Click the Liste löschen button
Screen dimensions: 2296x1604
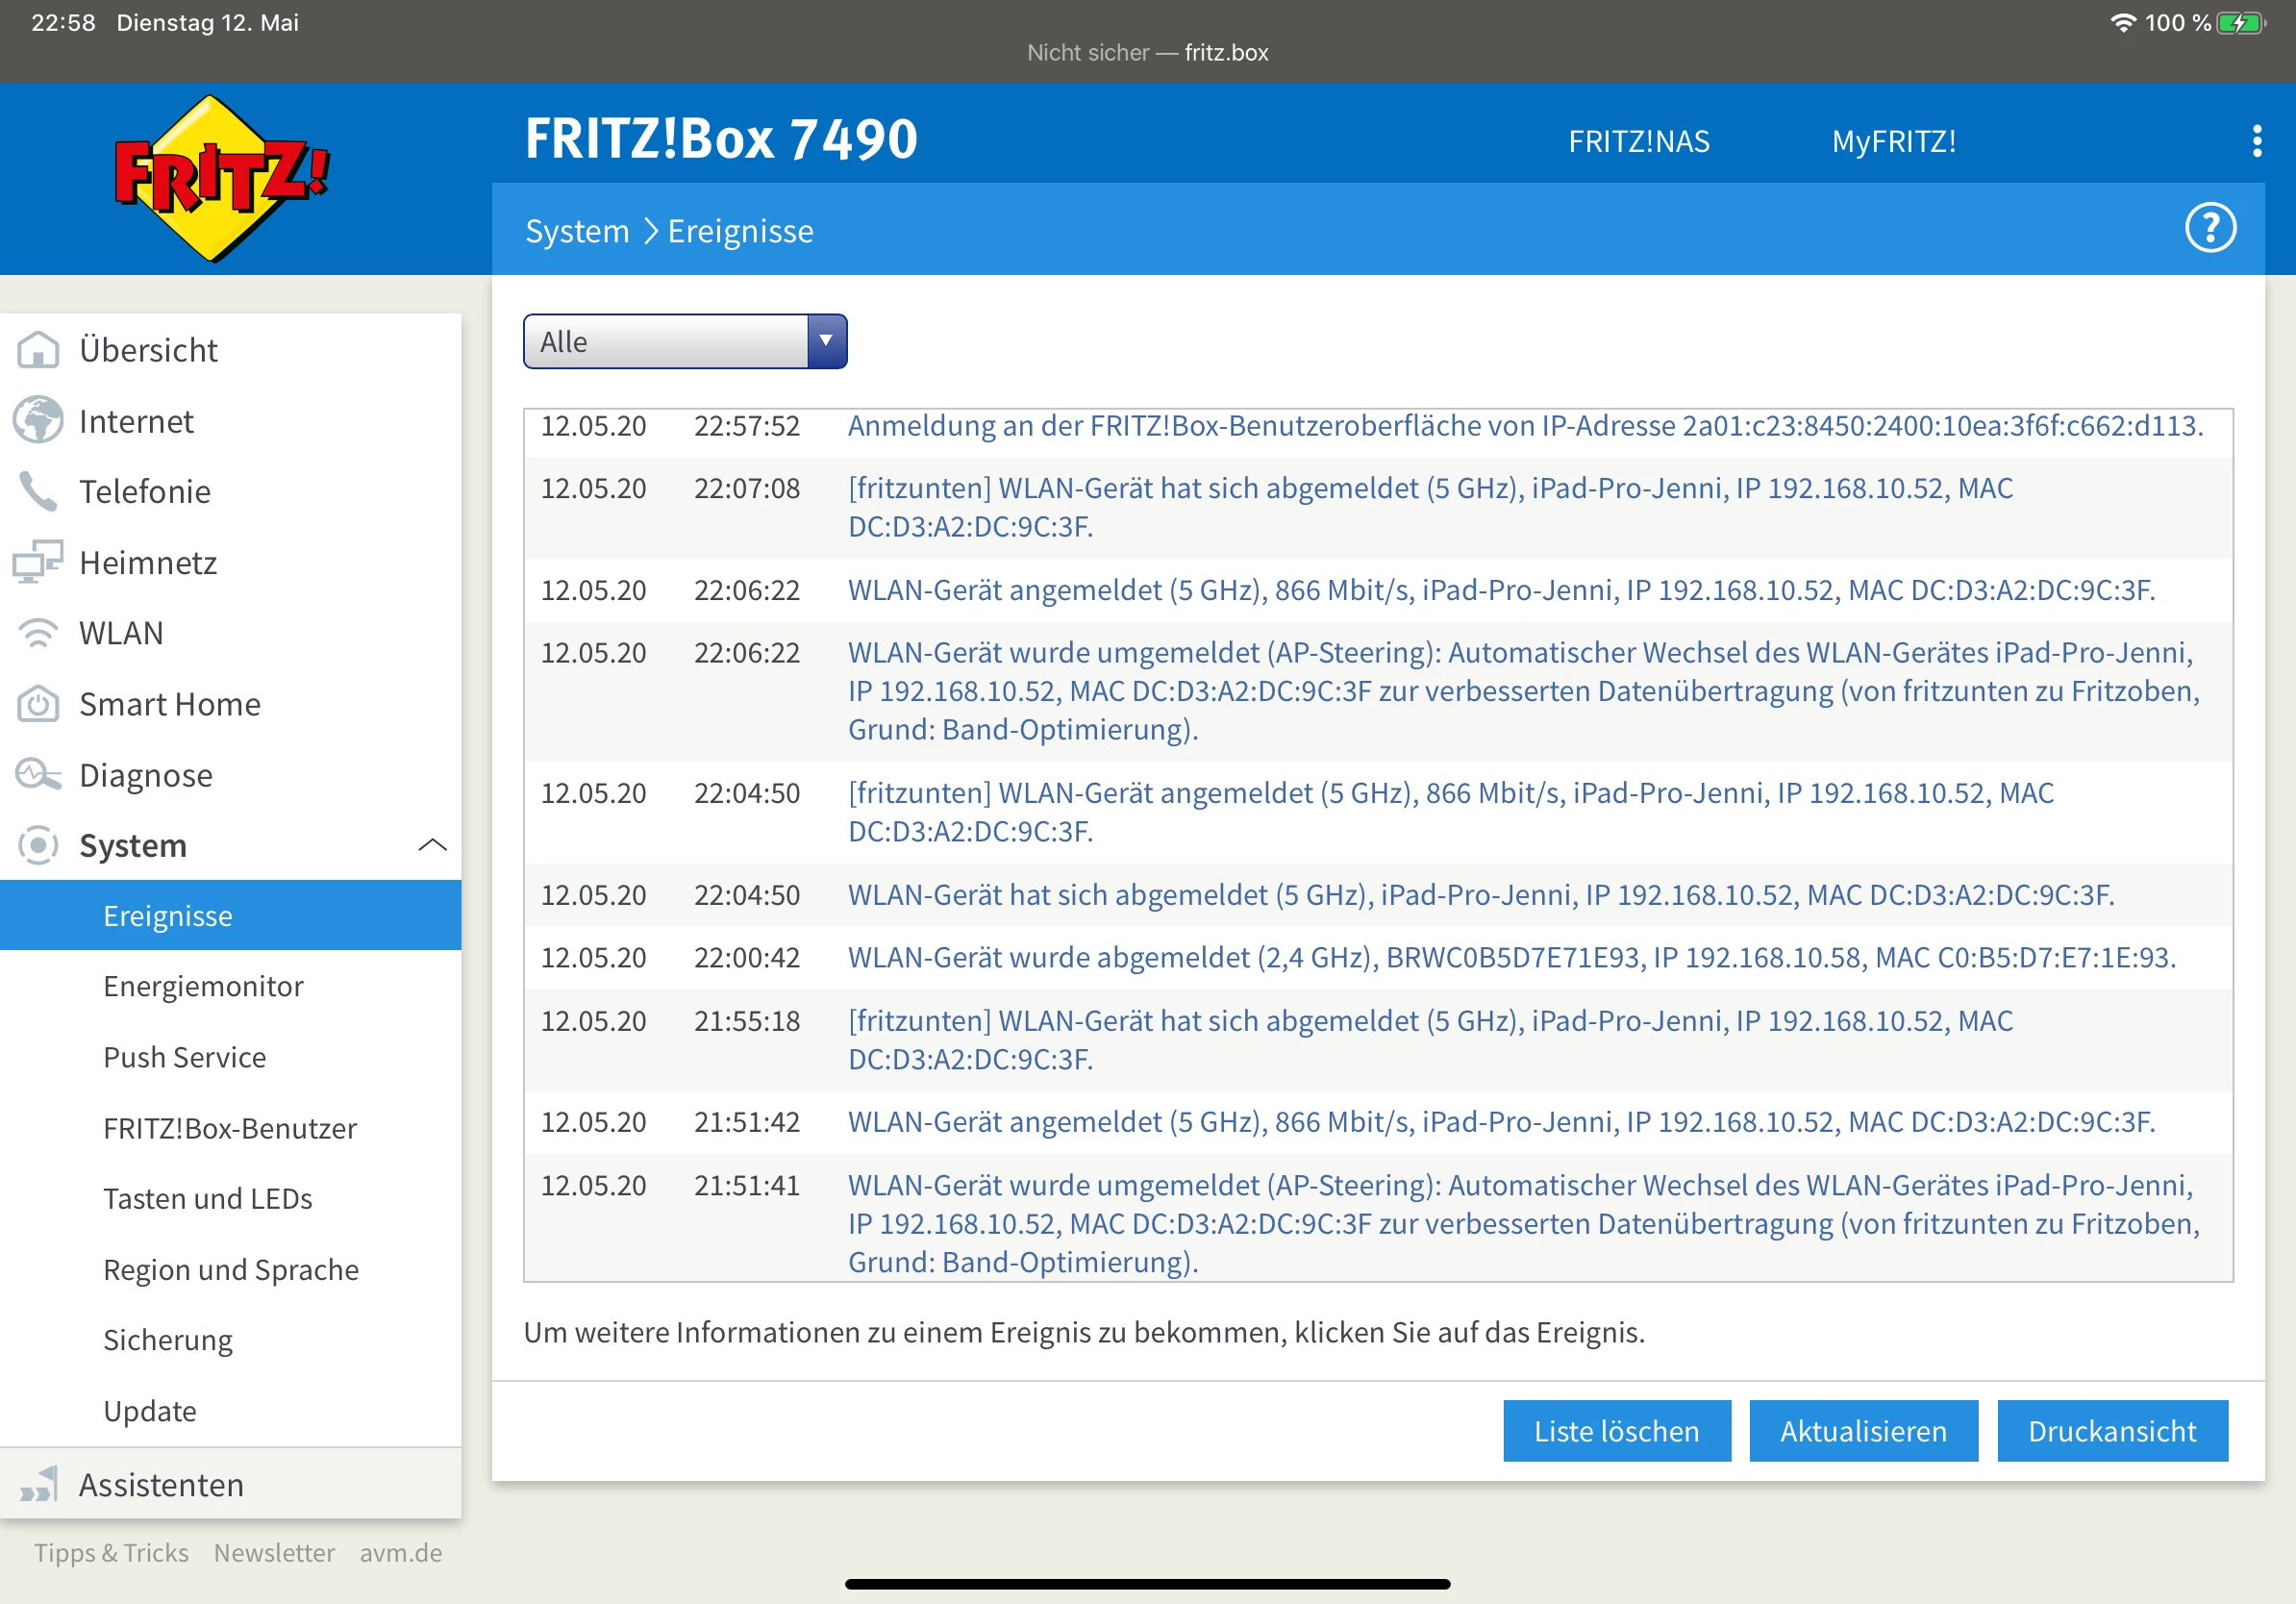(x=1616, y=1430)
